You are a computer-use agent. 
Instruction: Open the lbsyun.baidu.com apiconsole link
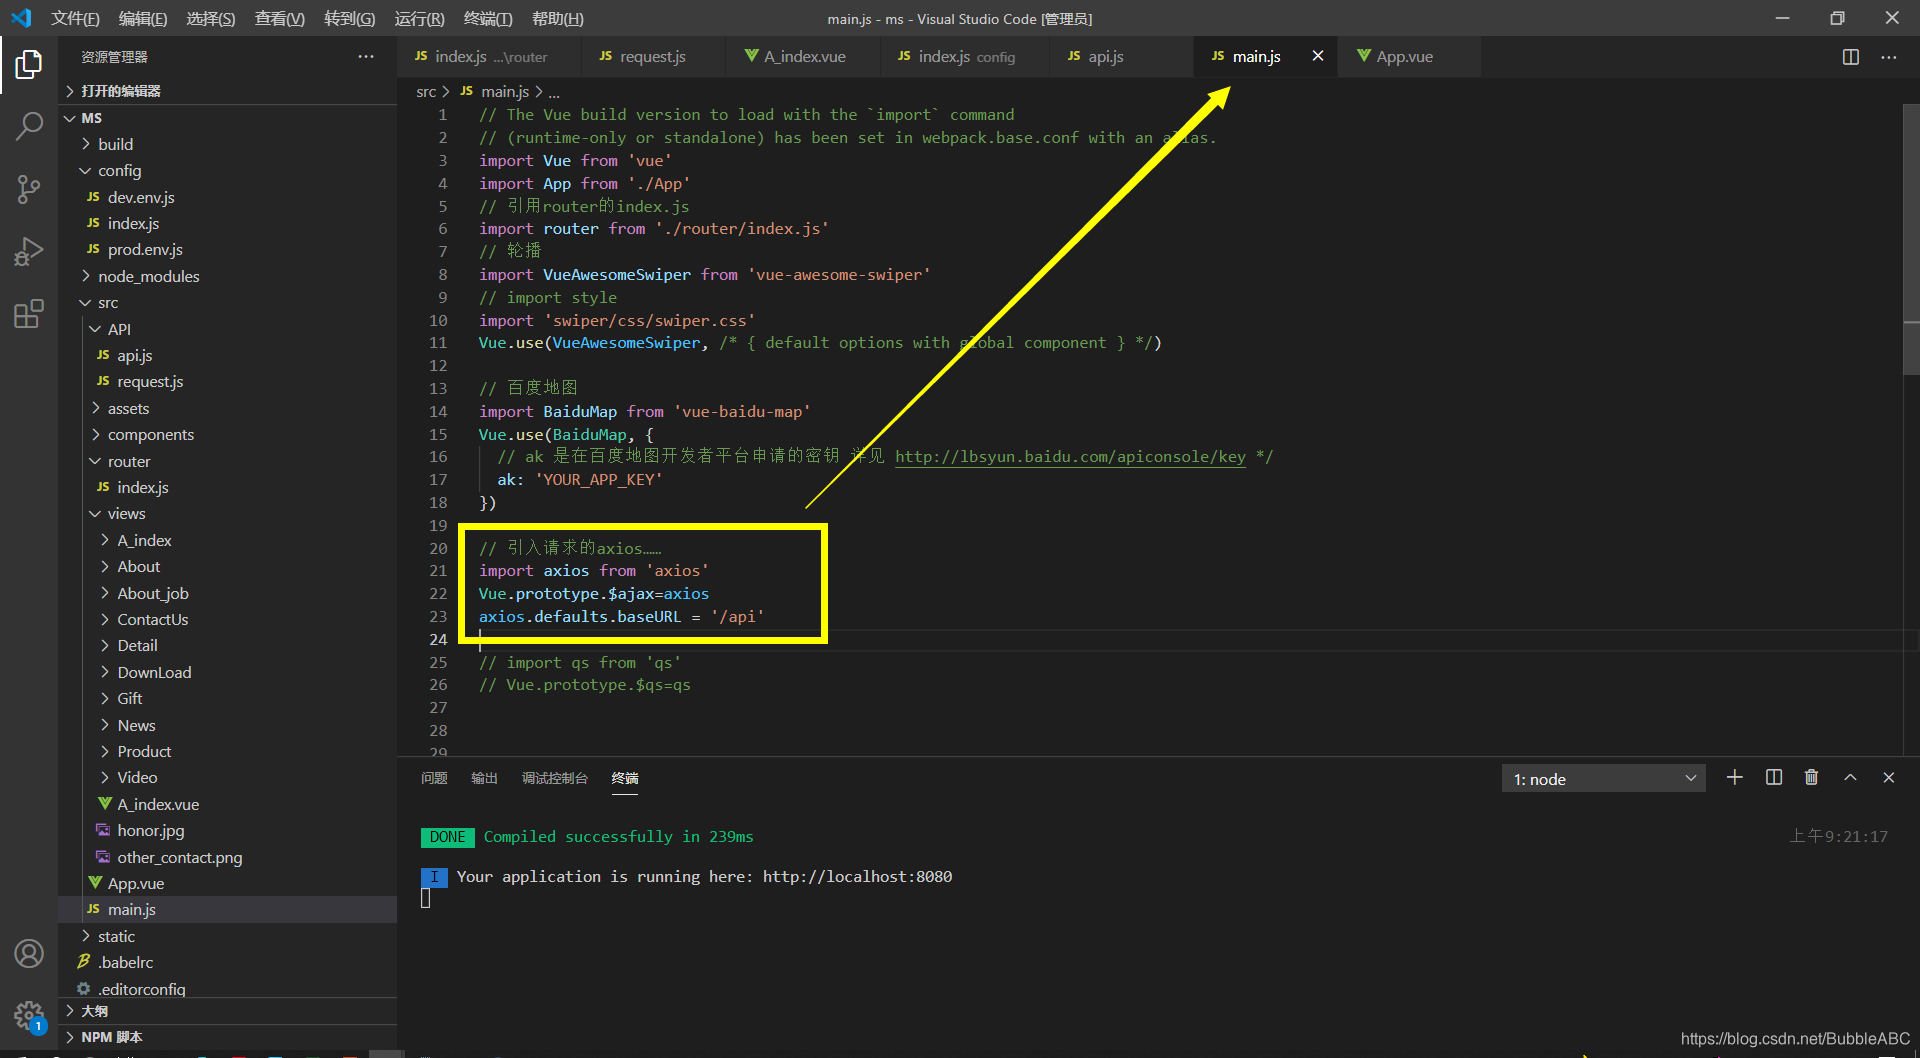(x=1070, y=457)
